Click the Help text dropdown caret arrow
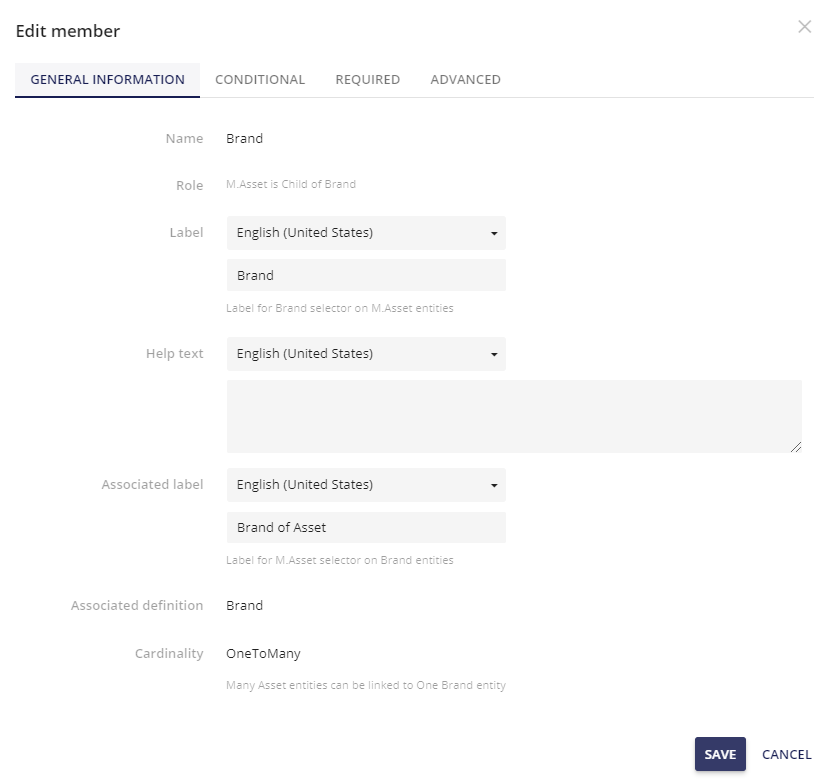The image size is (831, 783). 492,354
